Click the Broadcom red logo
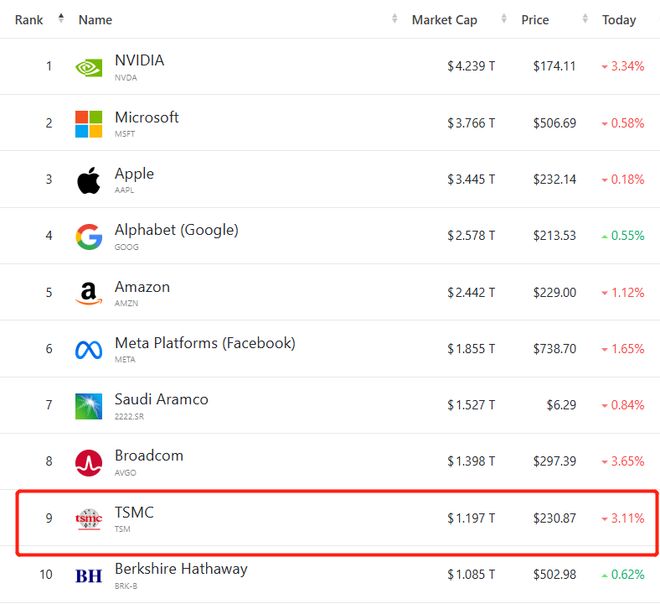 pos(88,463)
